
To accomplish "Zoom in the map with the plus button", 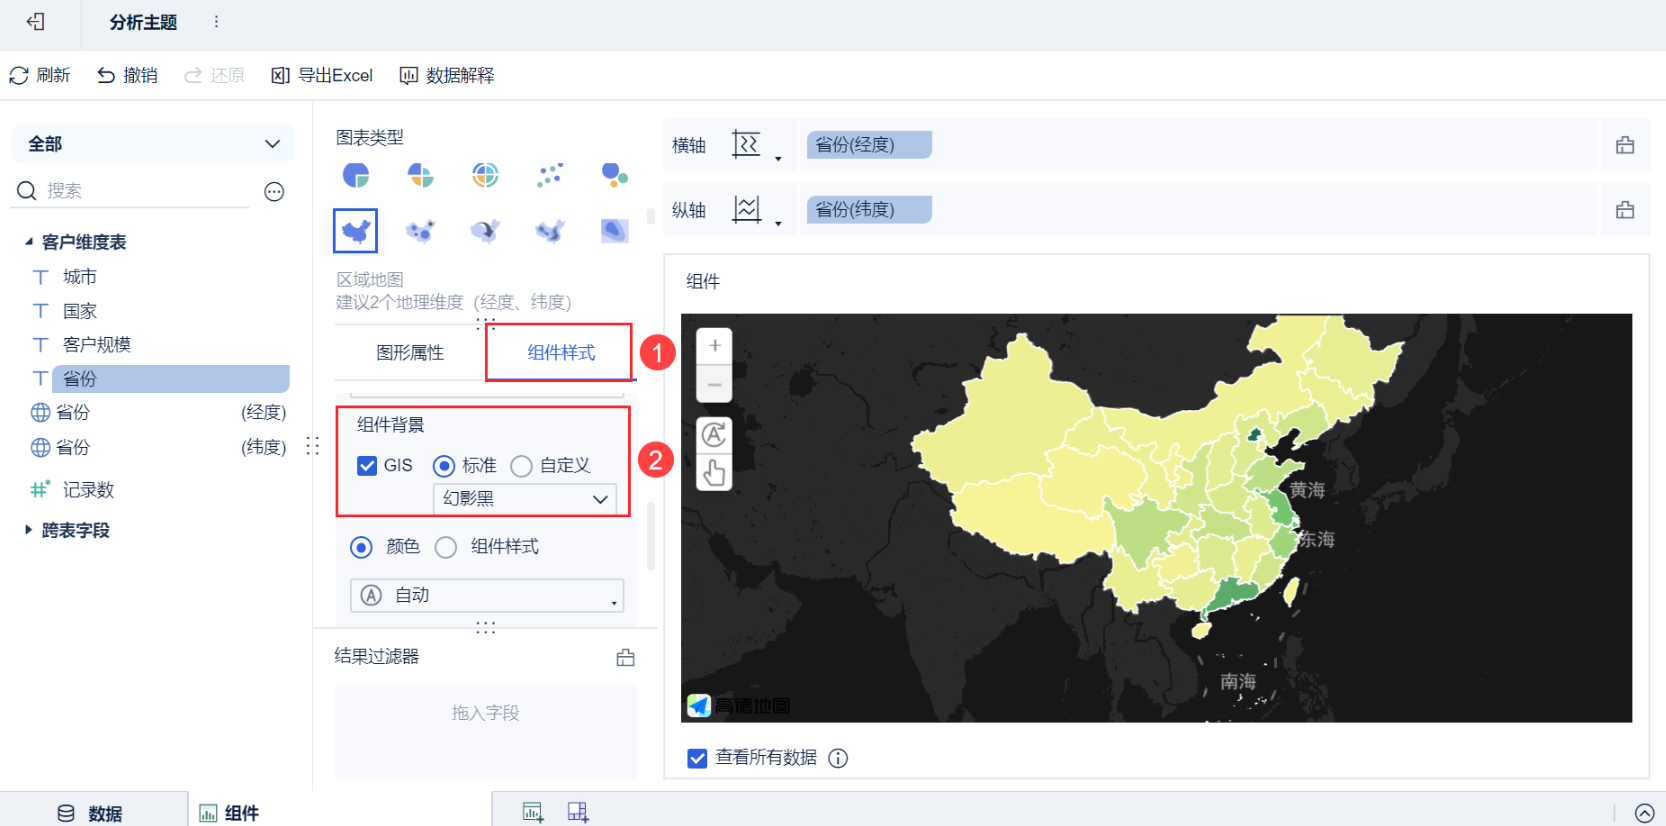I will click(x=714, y=346).
